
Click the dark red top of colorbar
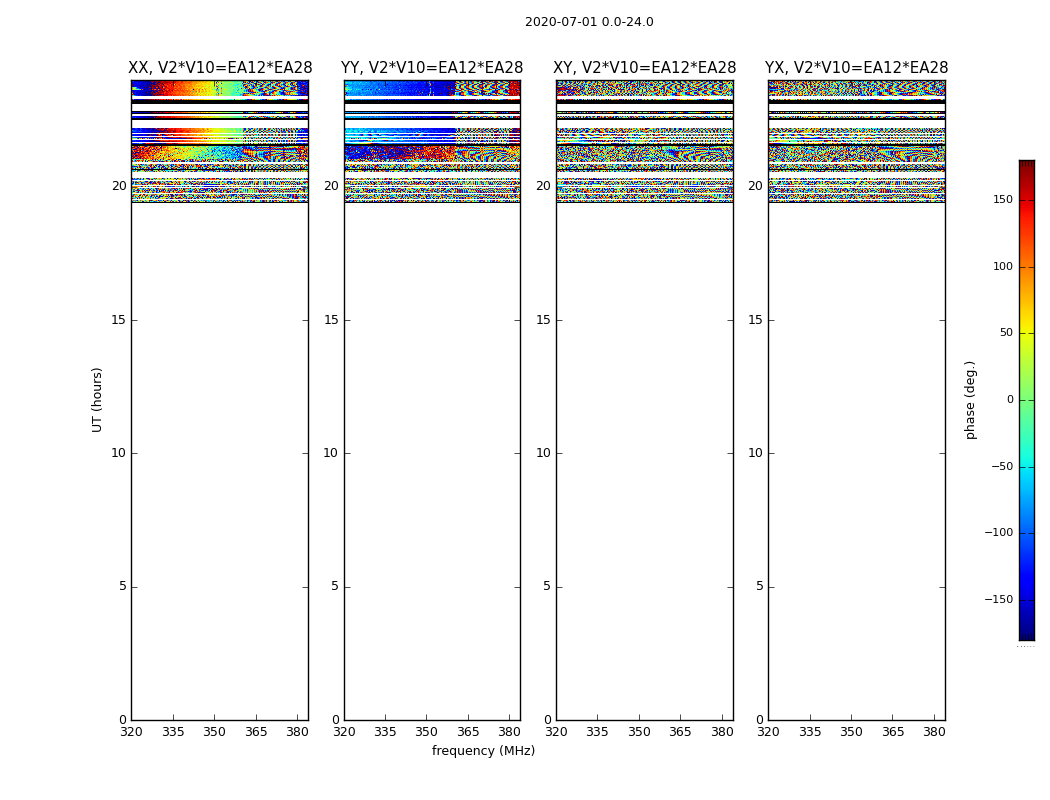[1026, 165]
